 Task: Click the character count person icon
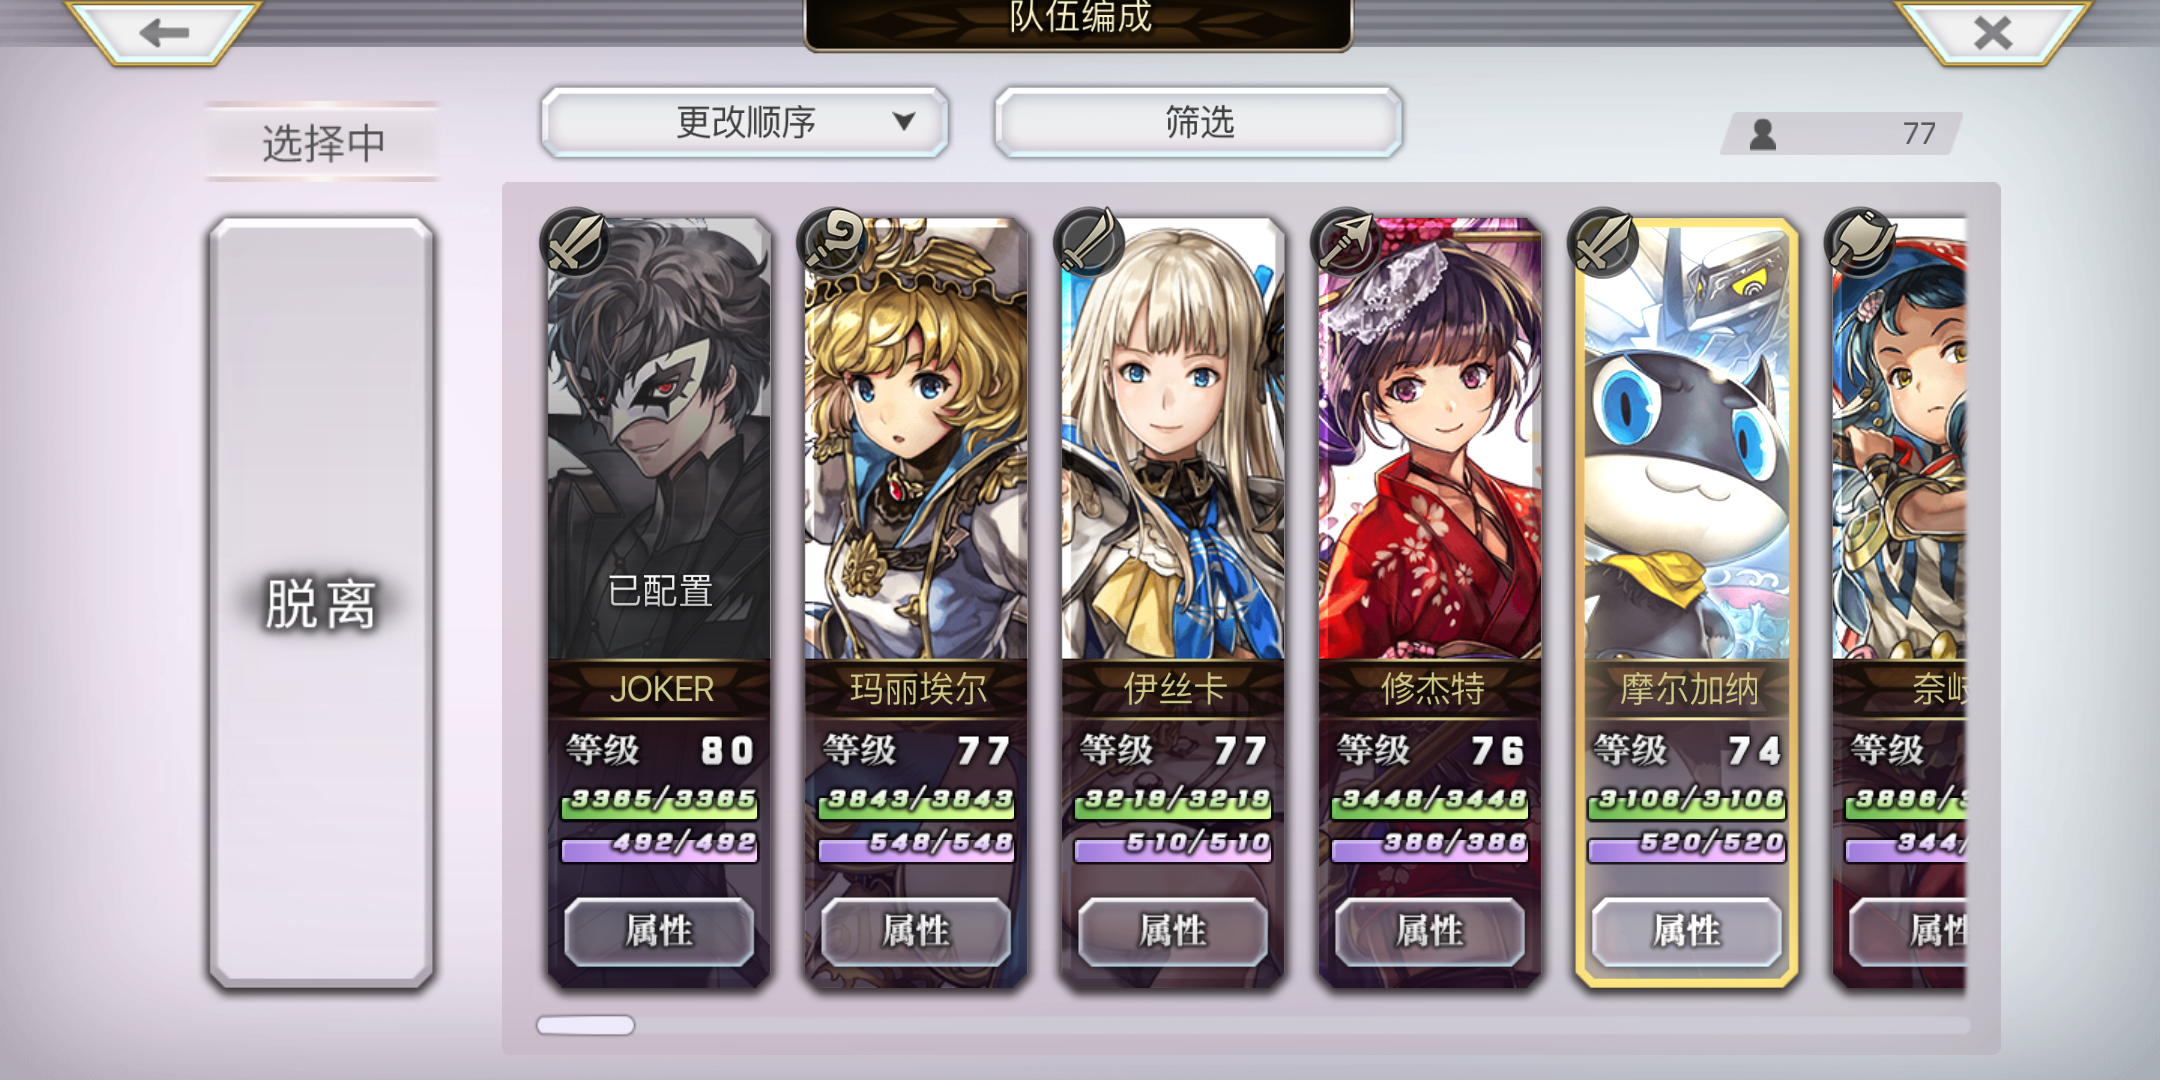[1763, 133]
